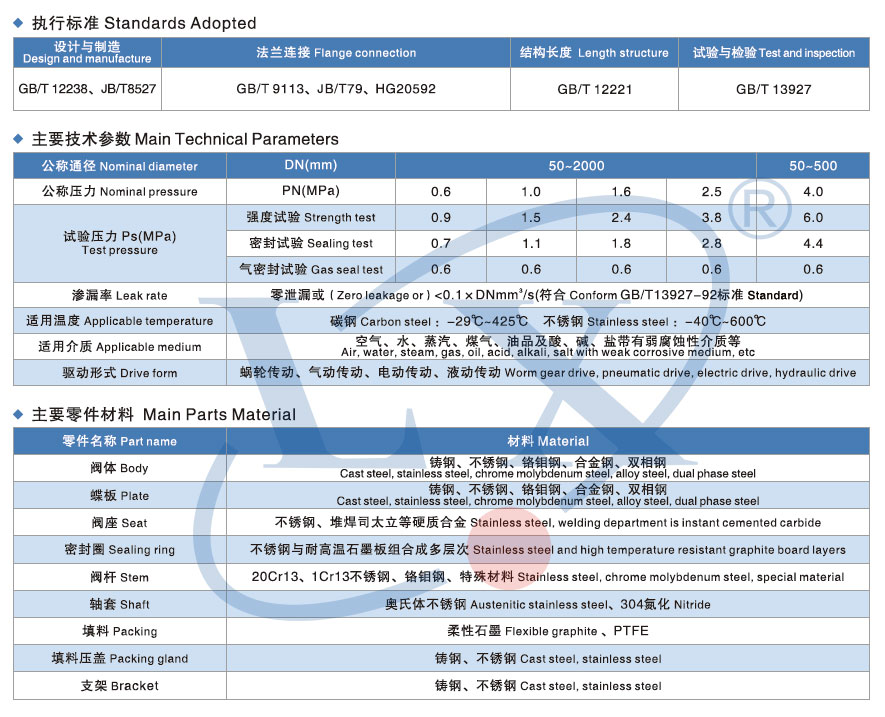Click the "Applicable medium" row label
Screen dimensions: 885x717
(x=120, y=347)
